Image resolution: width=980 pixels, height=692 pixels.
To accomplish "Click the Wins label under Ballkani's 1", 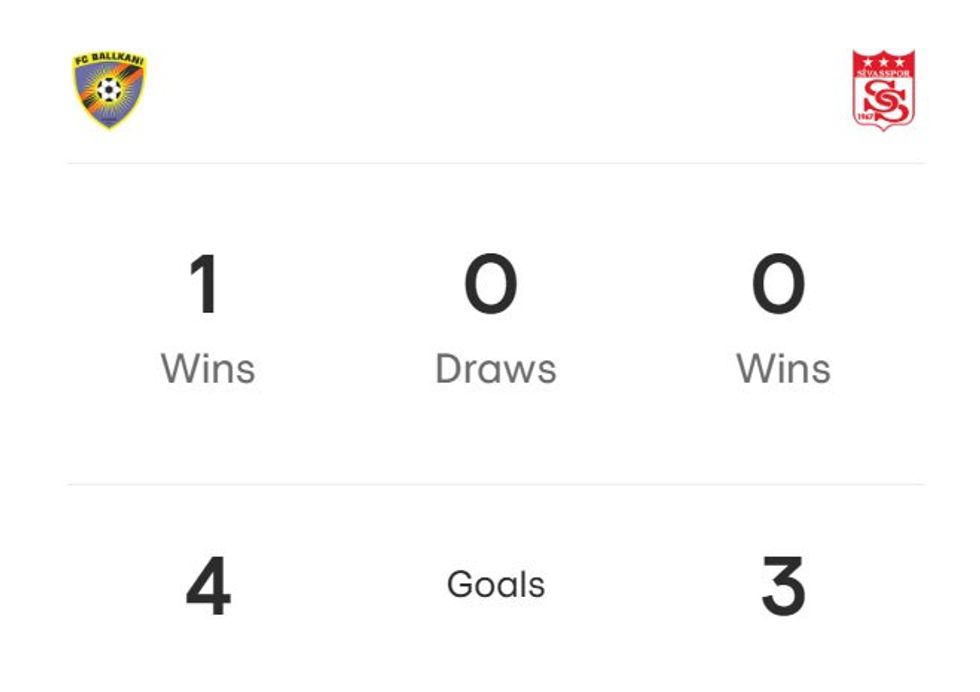I will pyautogui.click(x=208, y=368).
